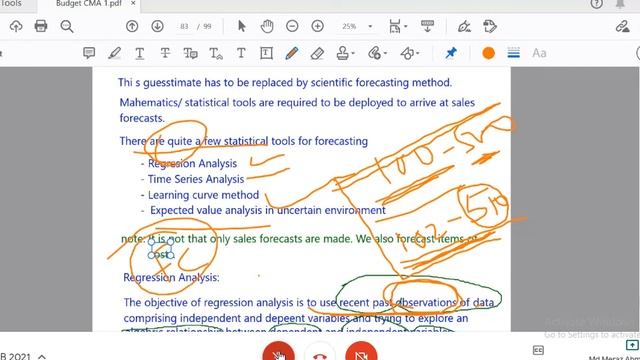Viewport: 640px width, 360px height.
Task: Open the fill and sign pen tool
Action: click(x=464, y=27)
